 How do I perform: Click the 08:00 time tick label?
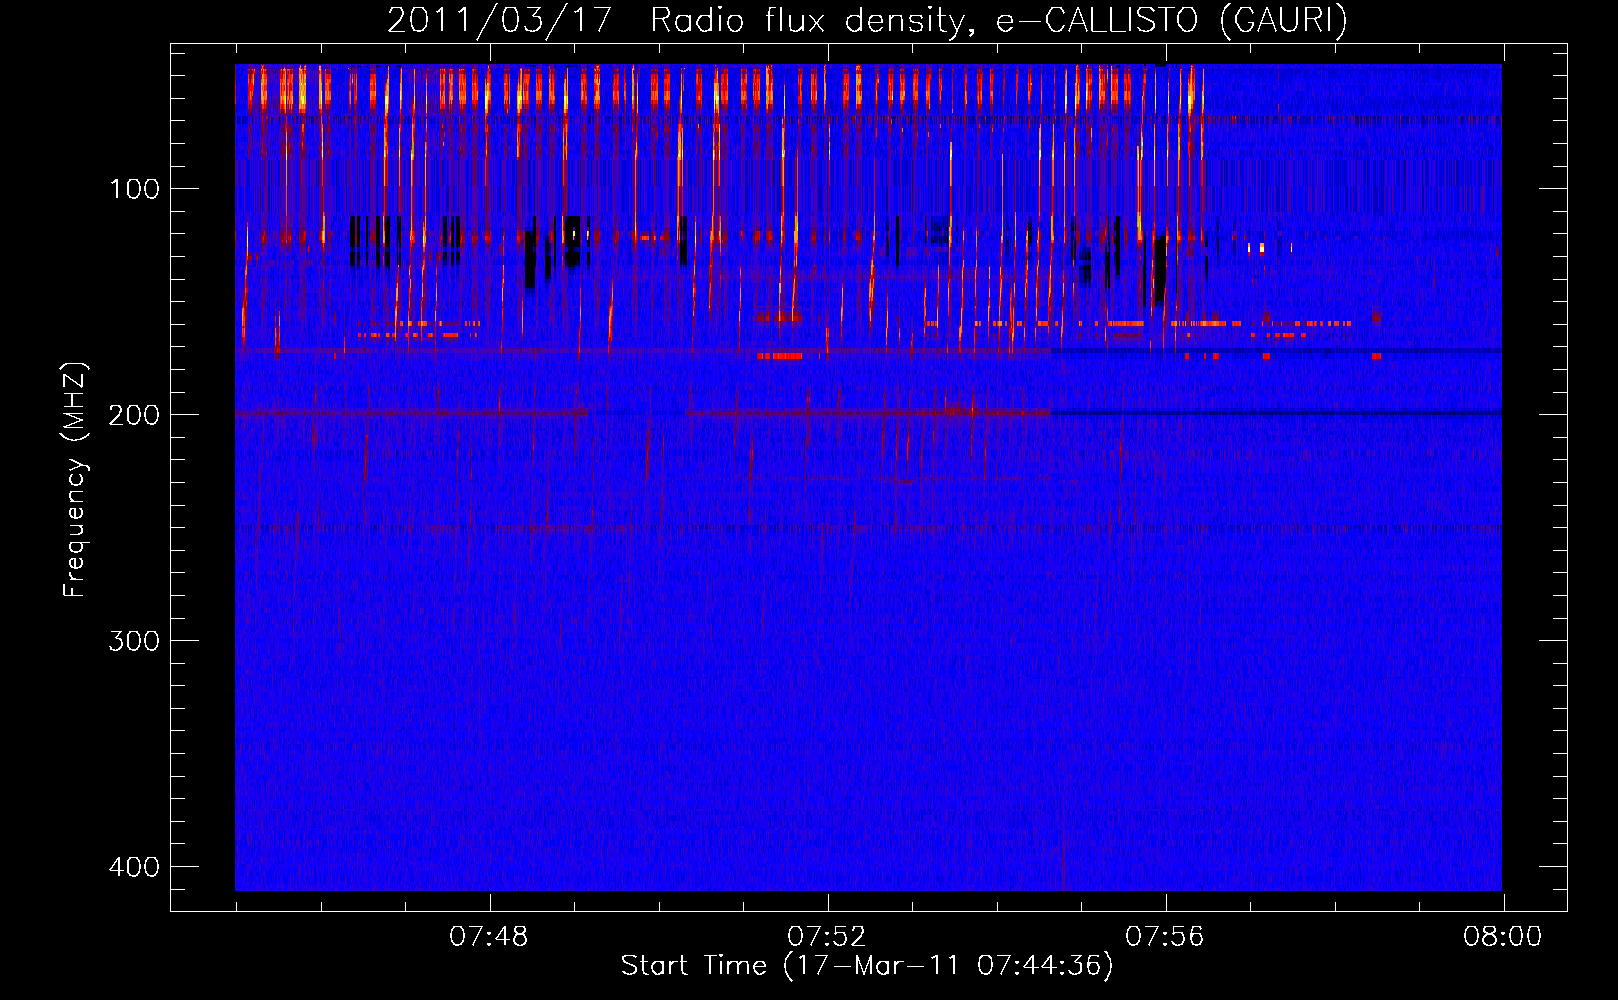(1503, 937)
